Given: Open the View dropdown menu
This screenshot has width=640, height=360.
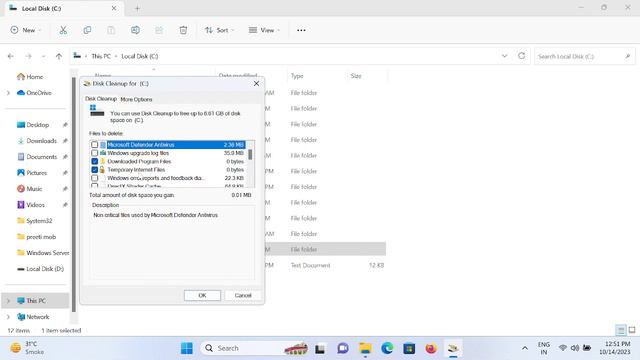Looking at the screenshot, I should [264, 30].
